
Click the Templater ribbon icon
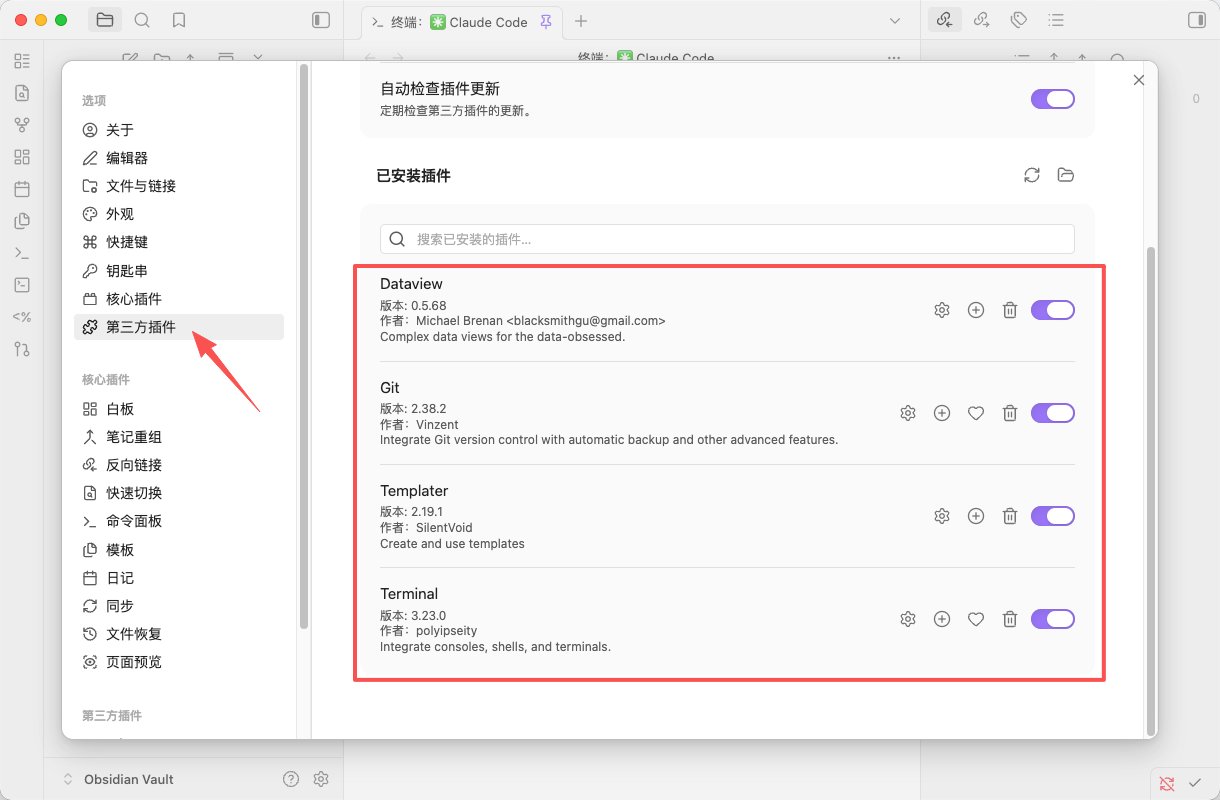click(22, 317)
